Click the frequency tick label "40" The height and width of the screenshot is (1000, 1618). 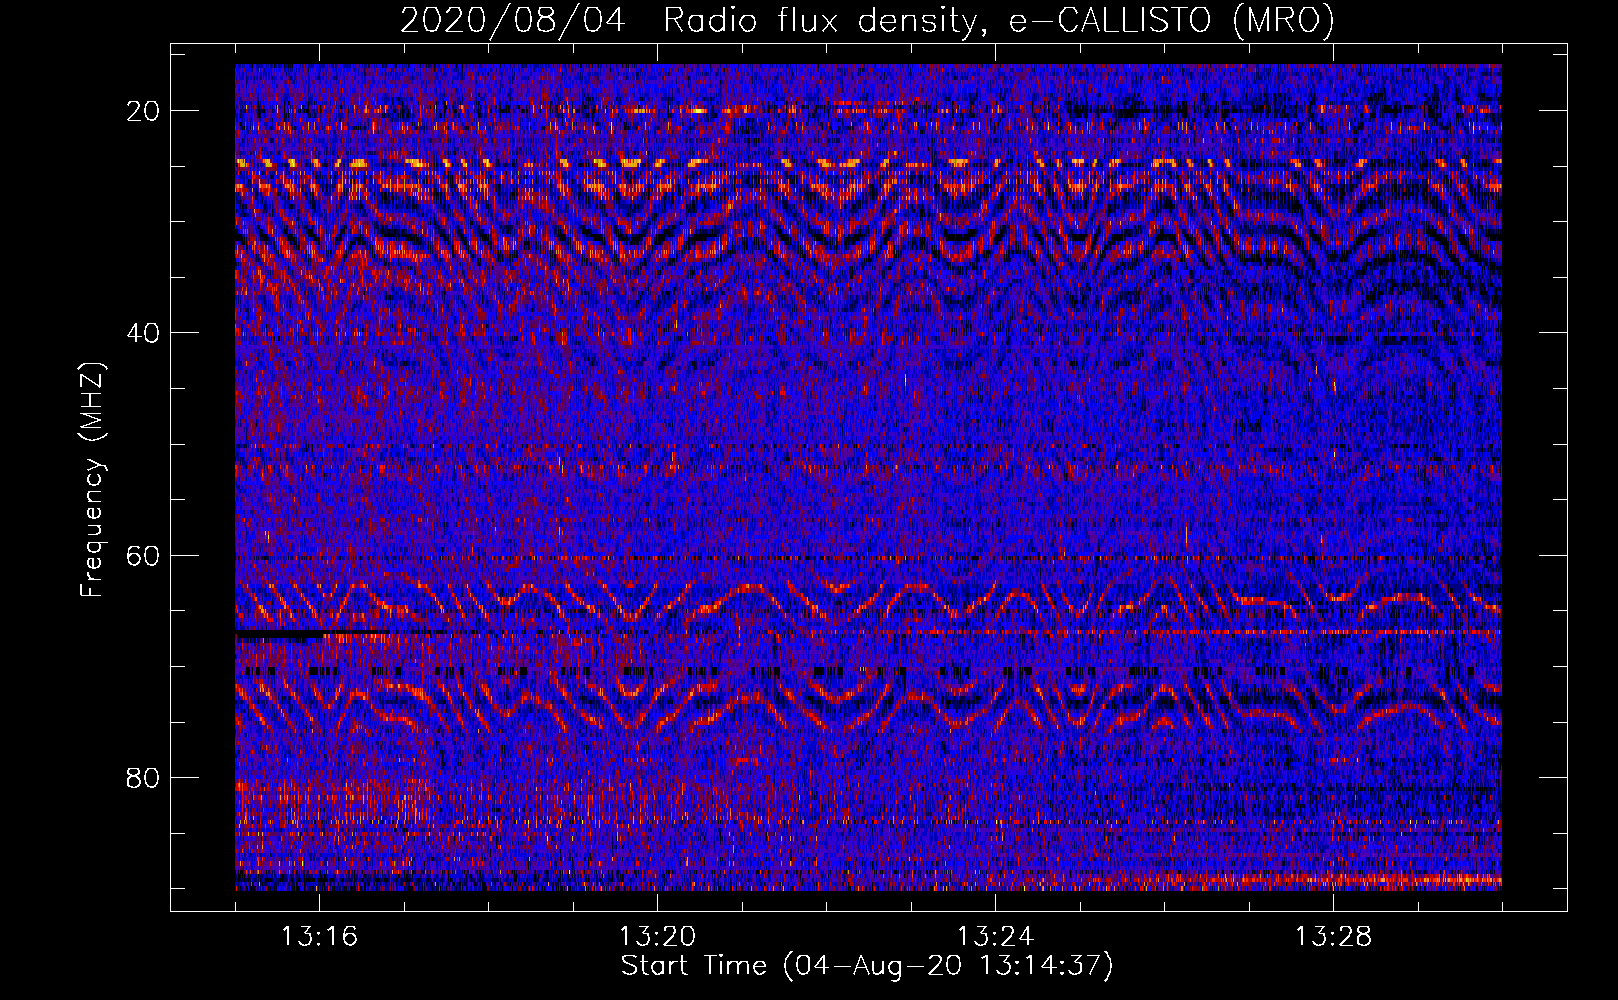coord(143,333)
